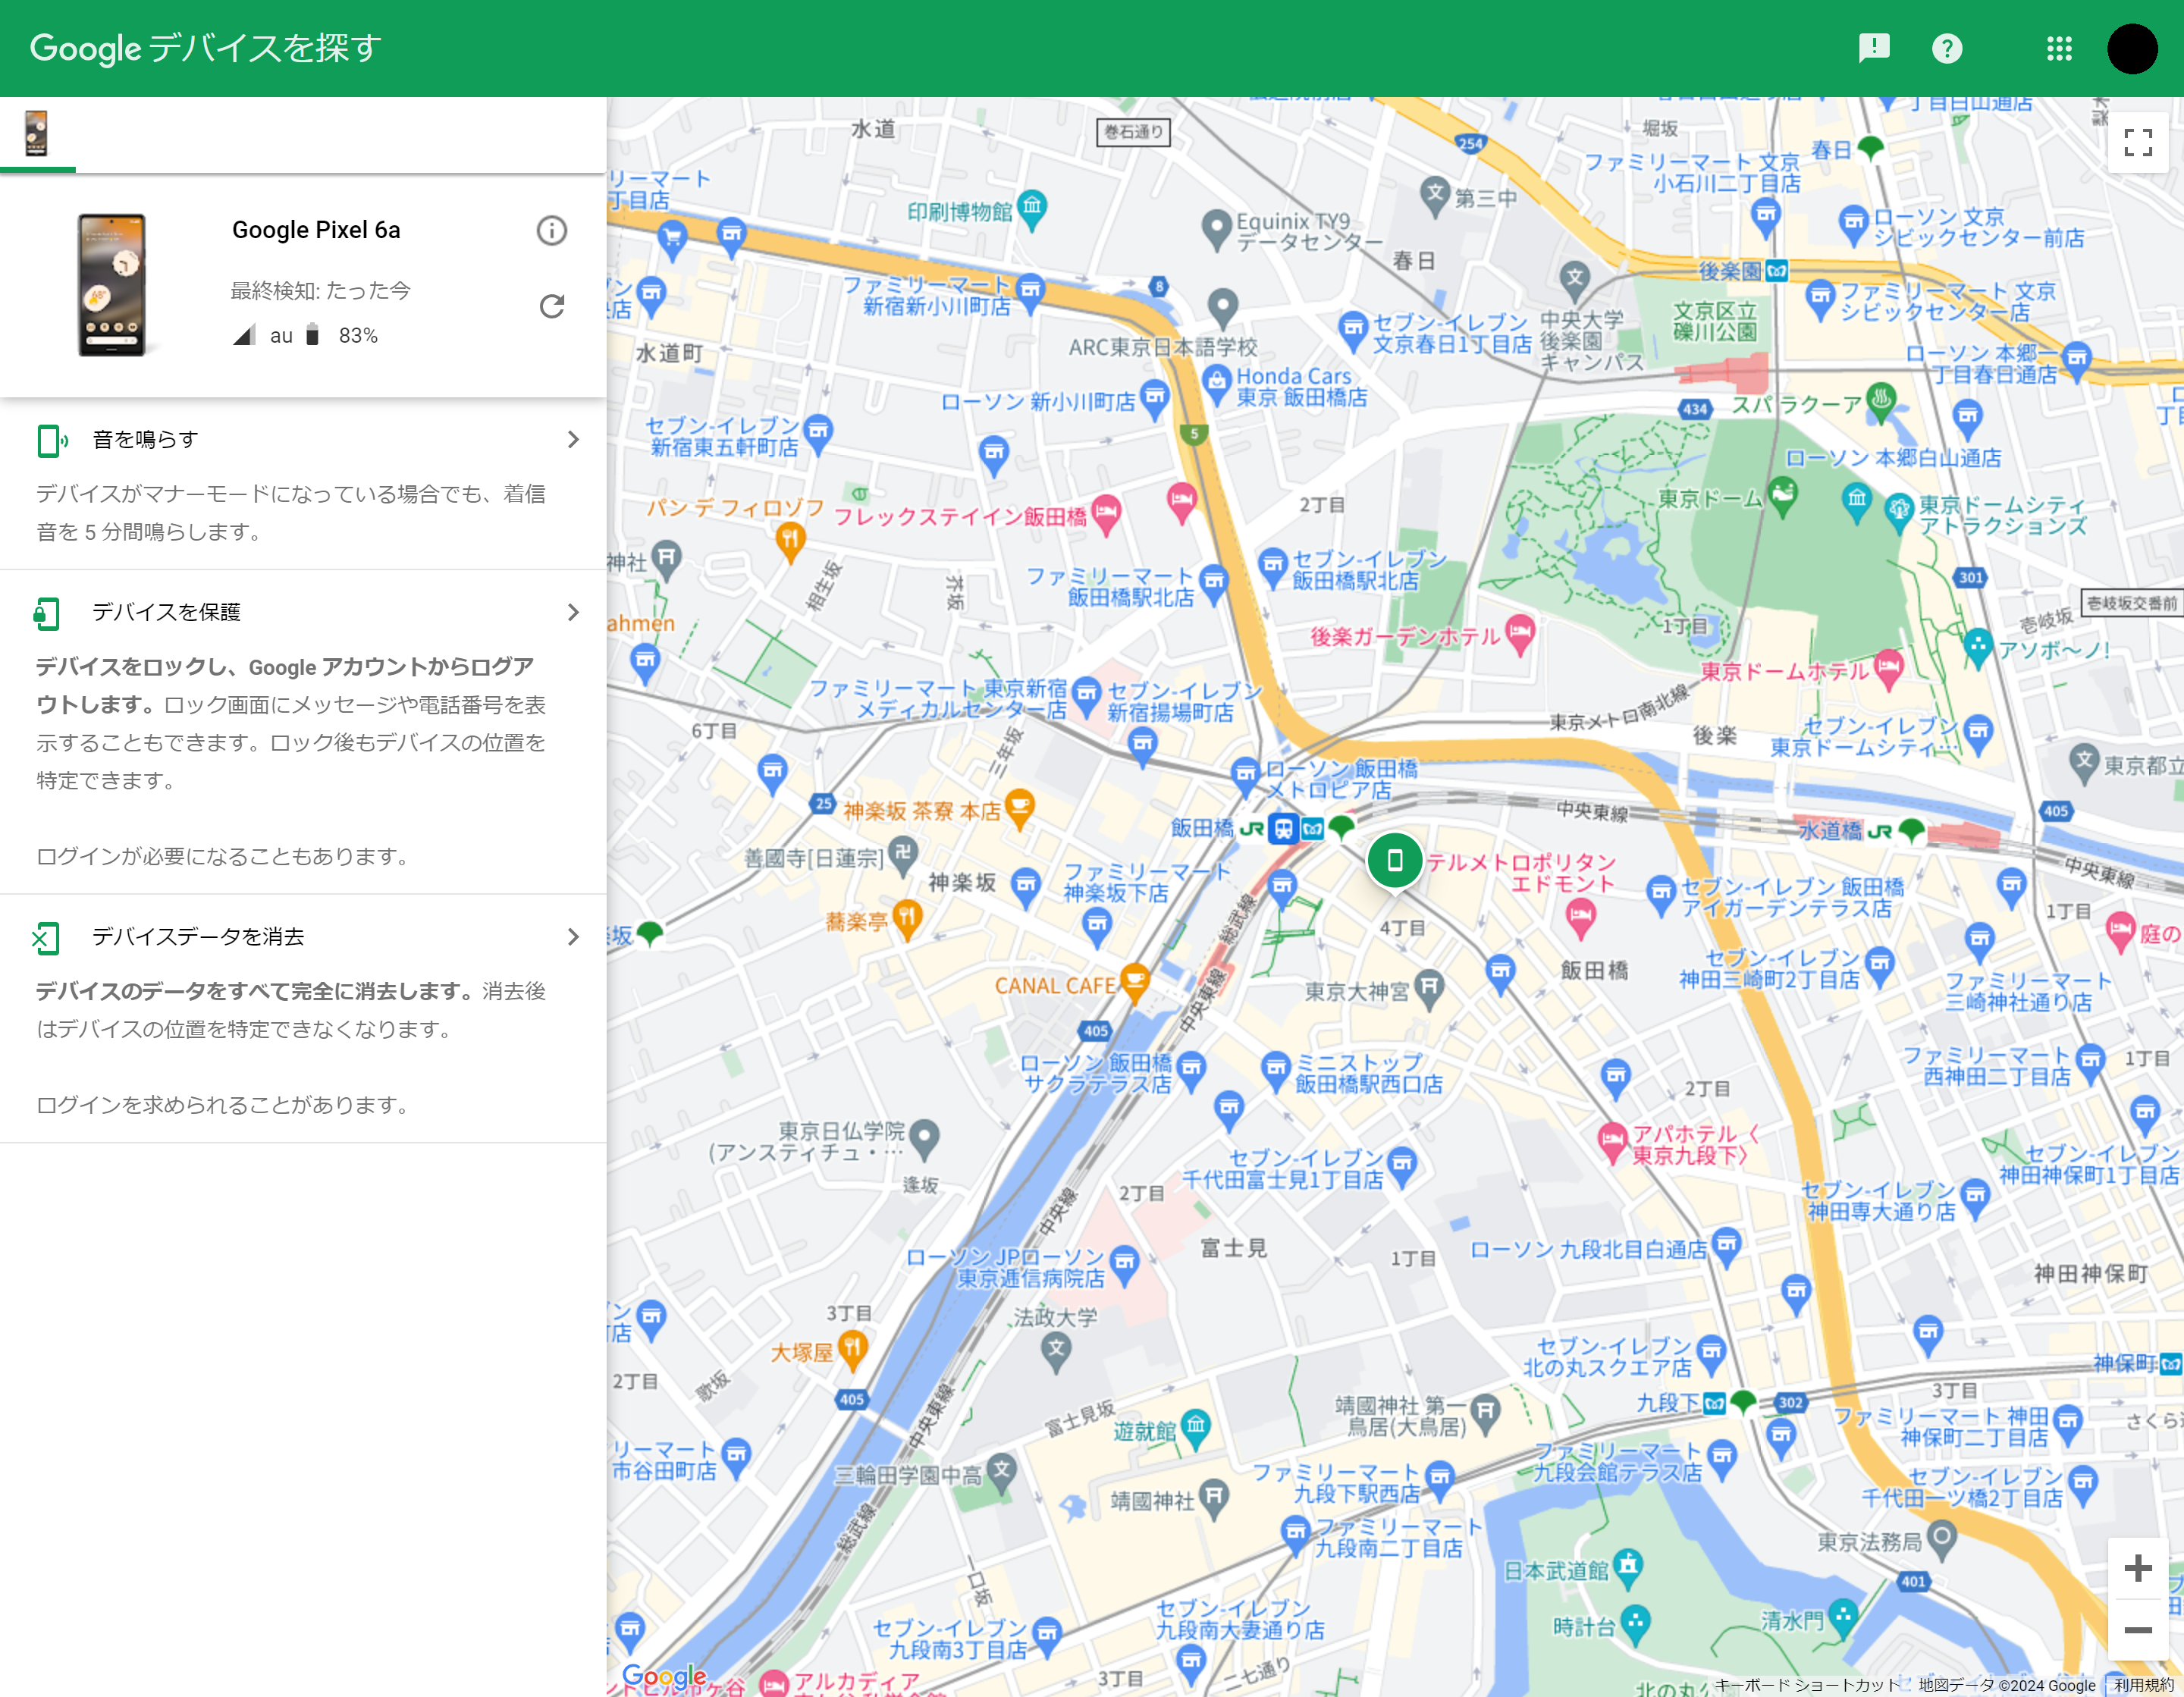The image size is (2184, 1697).
Task: Click 後楽園 subway station icon
Action: pyautogui.click(x=1776, y=271)
